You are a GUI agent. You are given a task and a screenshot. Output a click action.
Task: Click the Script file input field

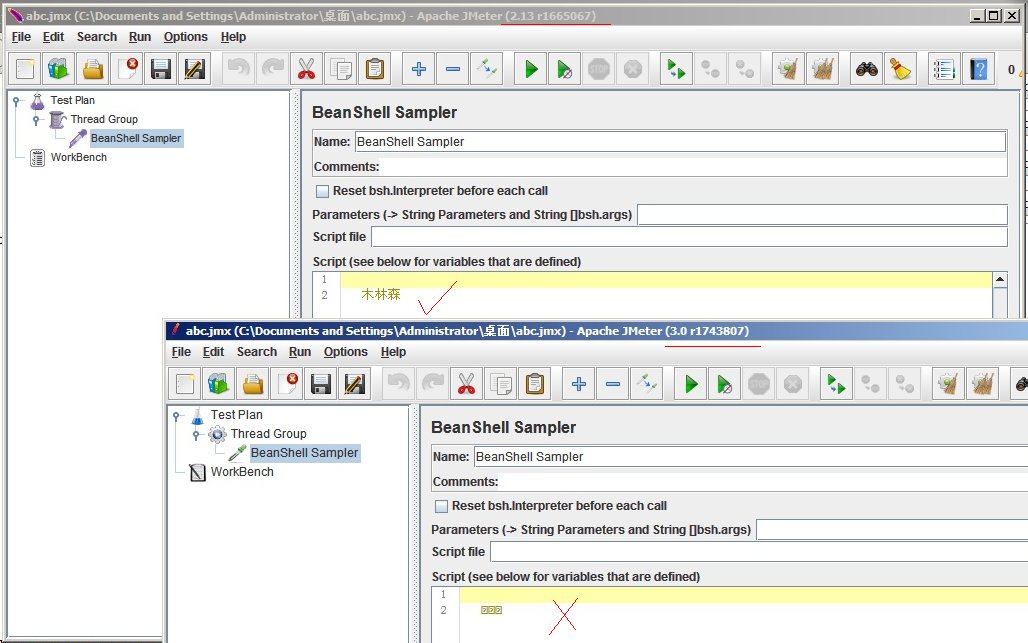coord(690,236)
